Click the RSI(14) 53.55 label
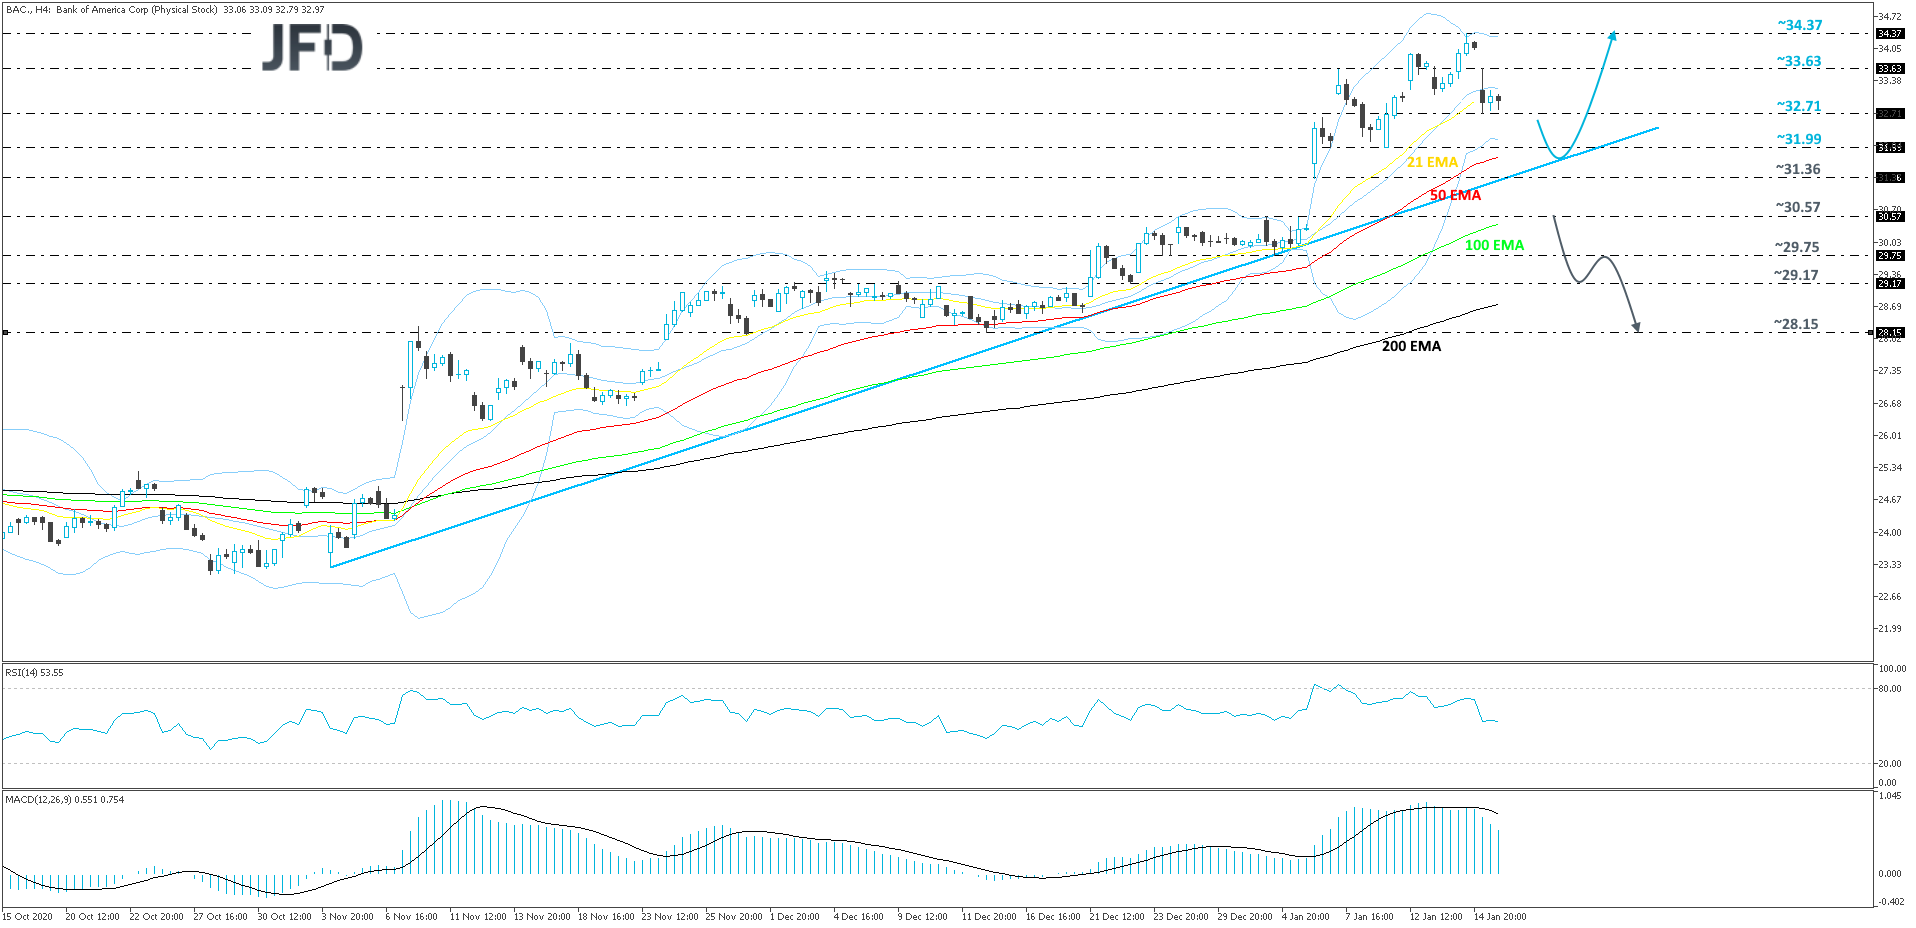 [33, 672]
